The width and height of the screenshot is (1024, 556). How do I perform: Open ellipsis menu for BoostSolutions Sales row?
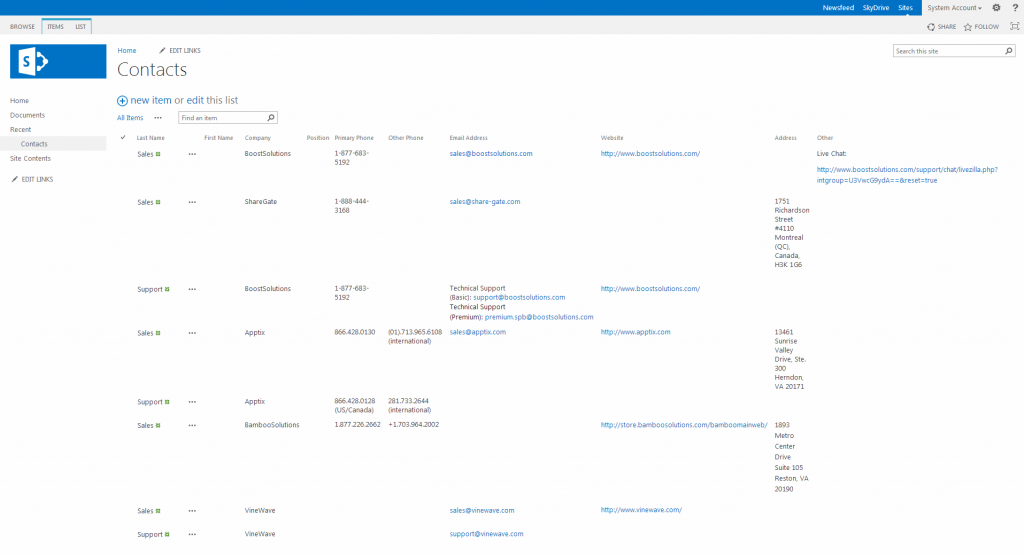[x=192, y=154]
